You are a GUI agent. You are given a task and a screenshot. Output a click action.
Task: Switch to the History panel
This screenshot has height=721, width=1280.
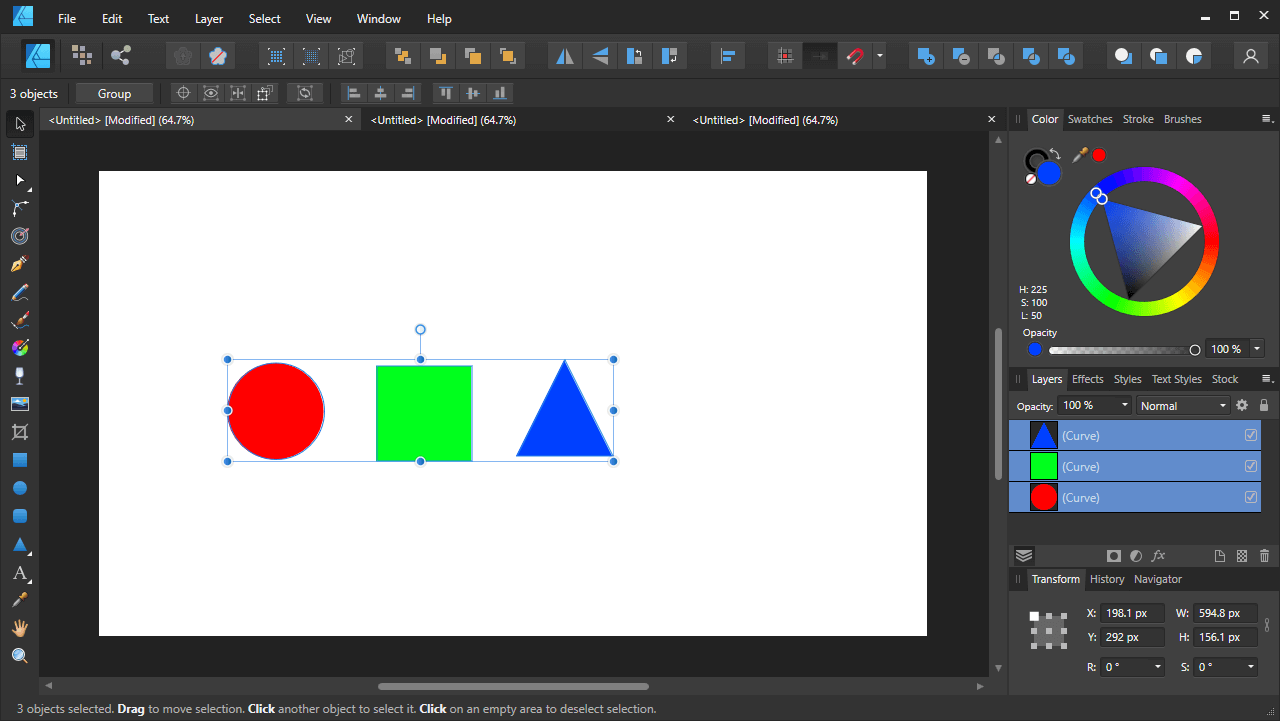[1107, 579]
